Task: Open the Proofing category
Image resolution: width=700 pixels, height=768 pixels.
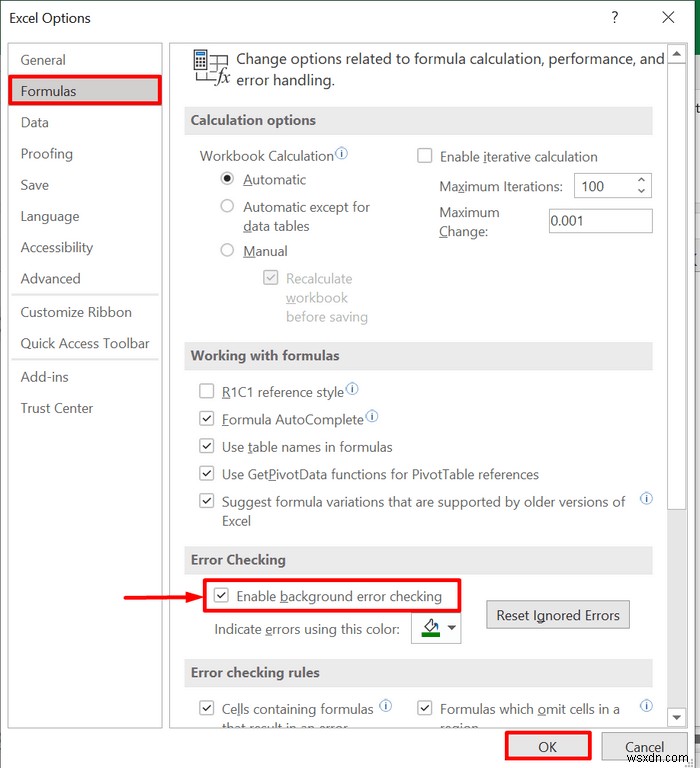Action: point(85,154)
